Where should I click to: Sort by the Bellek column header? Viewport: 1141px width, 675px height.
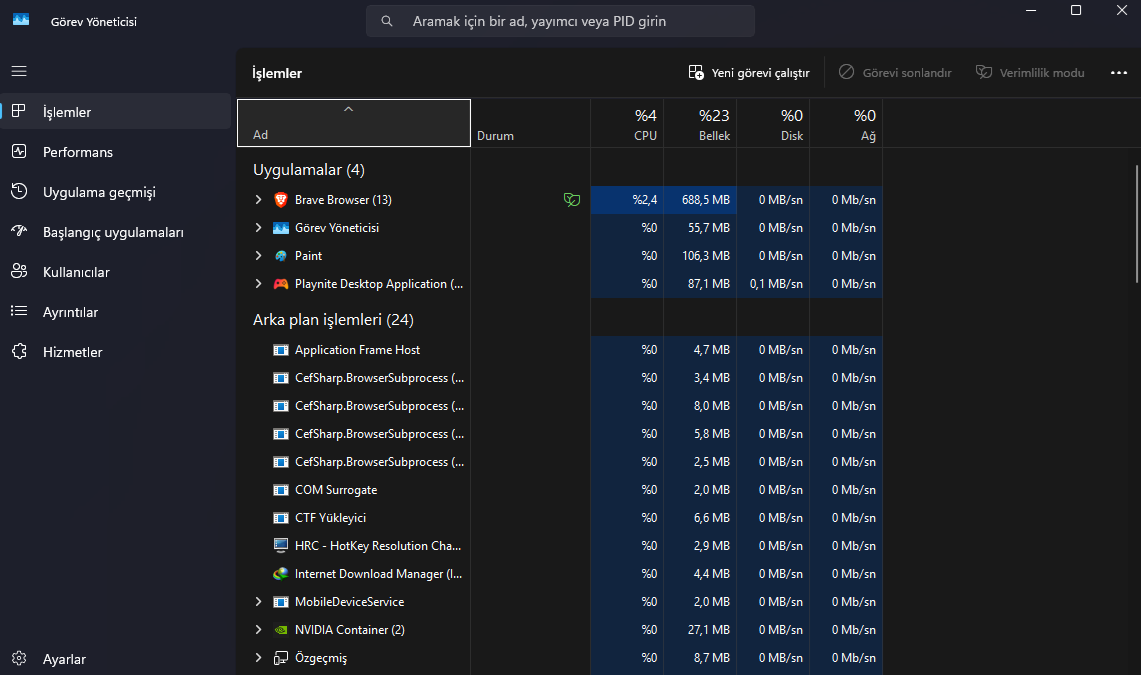(x=700, y=124)
